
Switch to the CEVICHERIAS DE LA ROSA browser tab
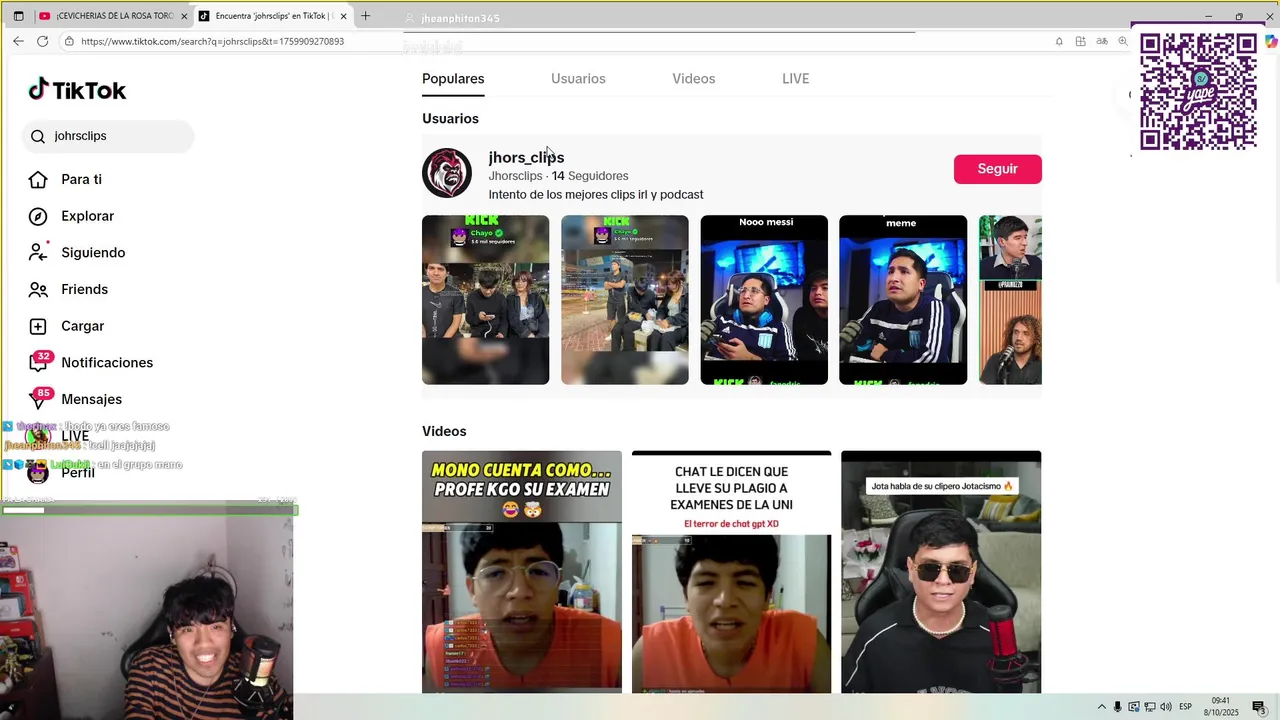tap(112, 16)
